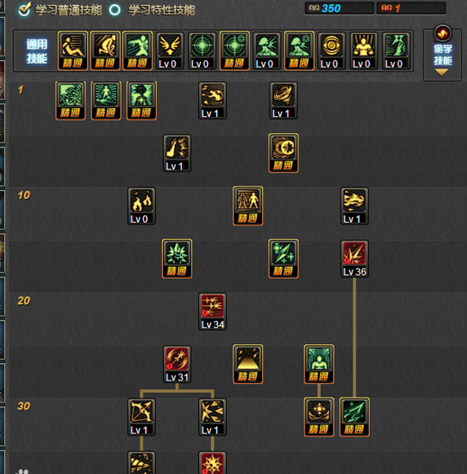Click the golden eye skill at Lv 0

pos(331,51)
